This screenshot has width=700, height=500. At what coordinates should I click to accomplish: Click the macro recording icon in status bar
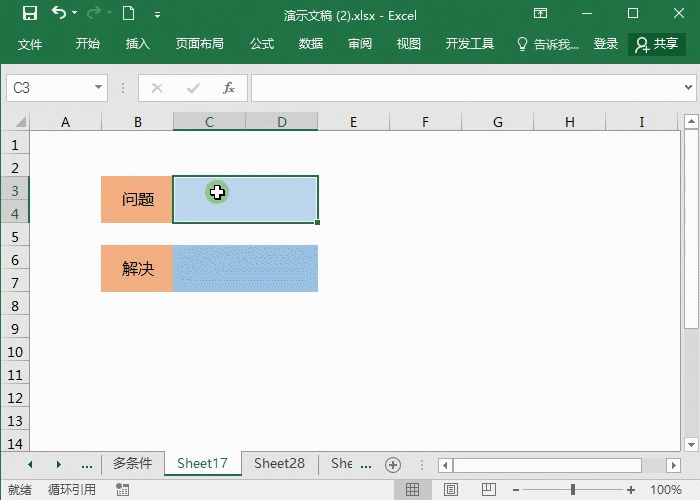coord(122,490)
